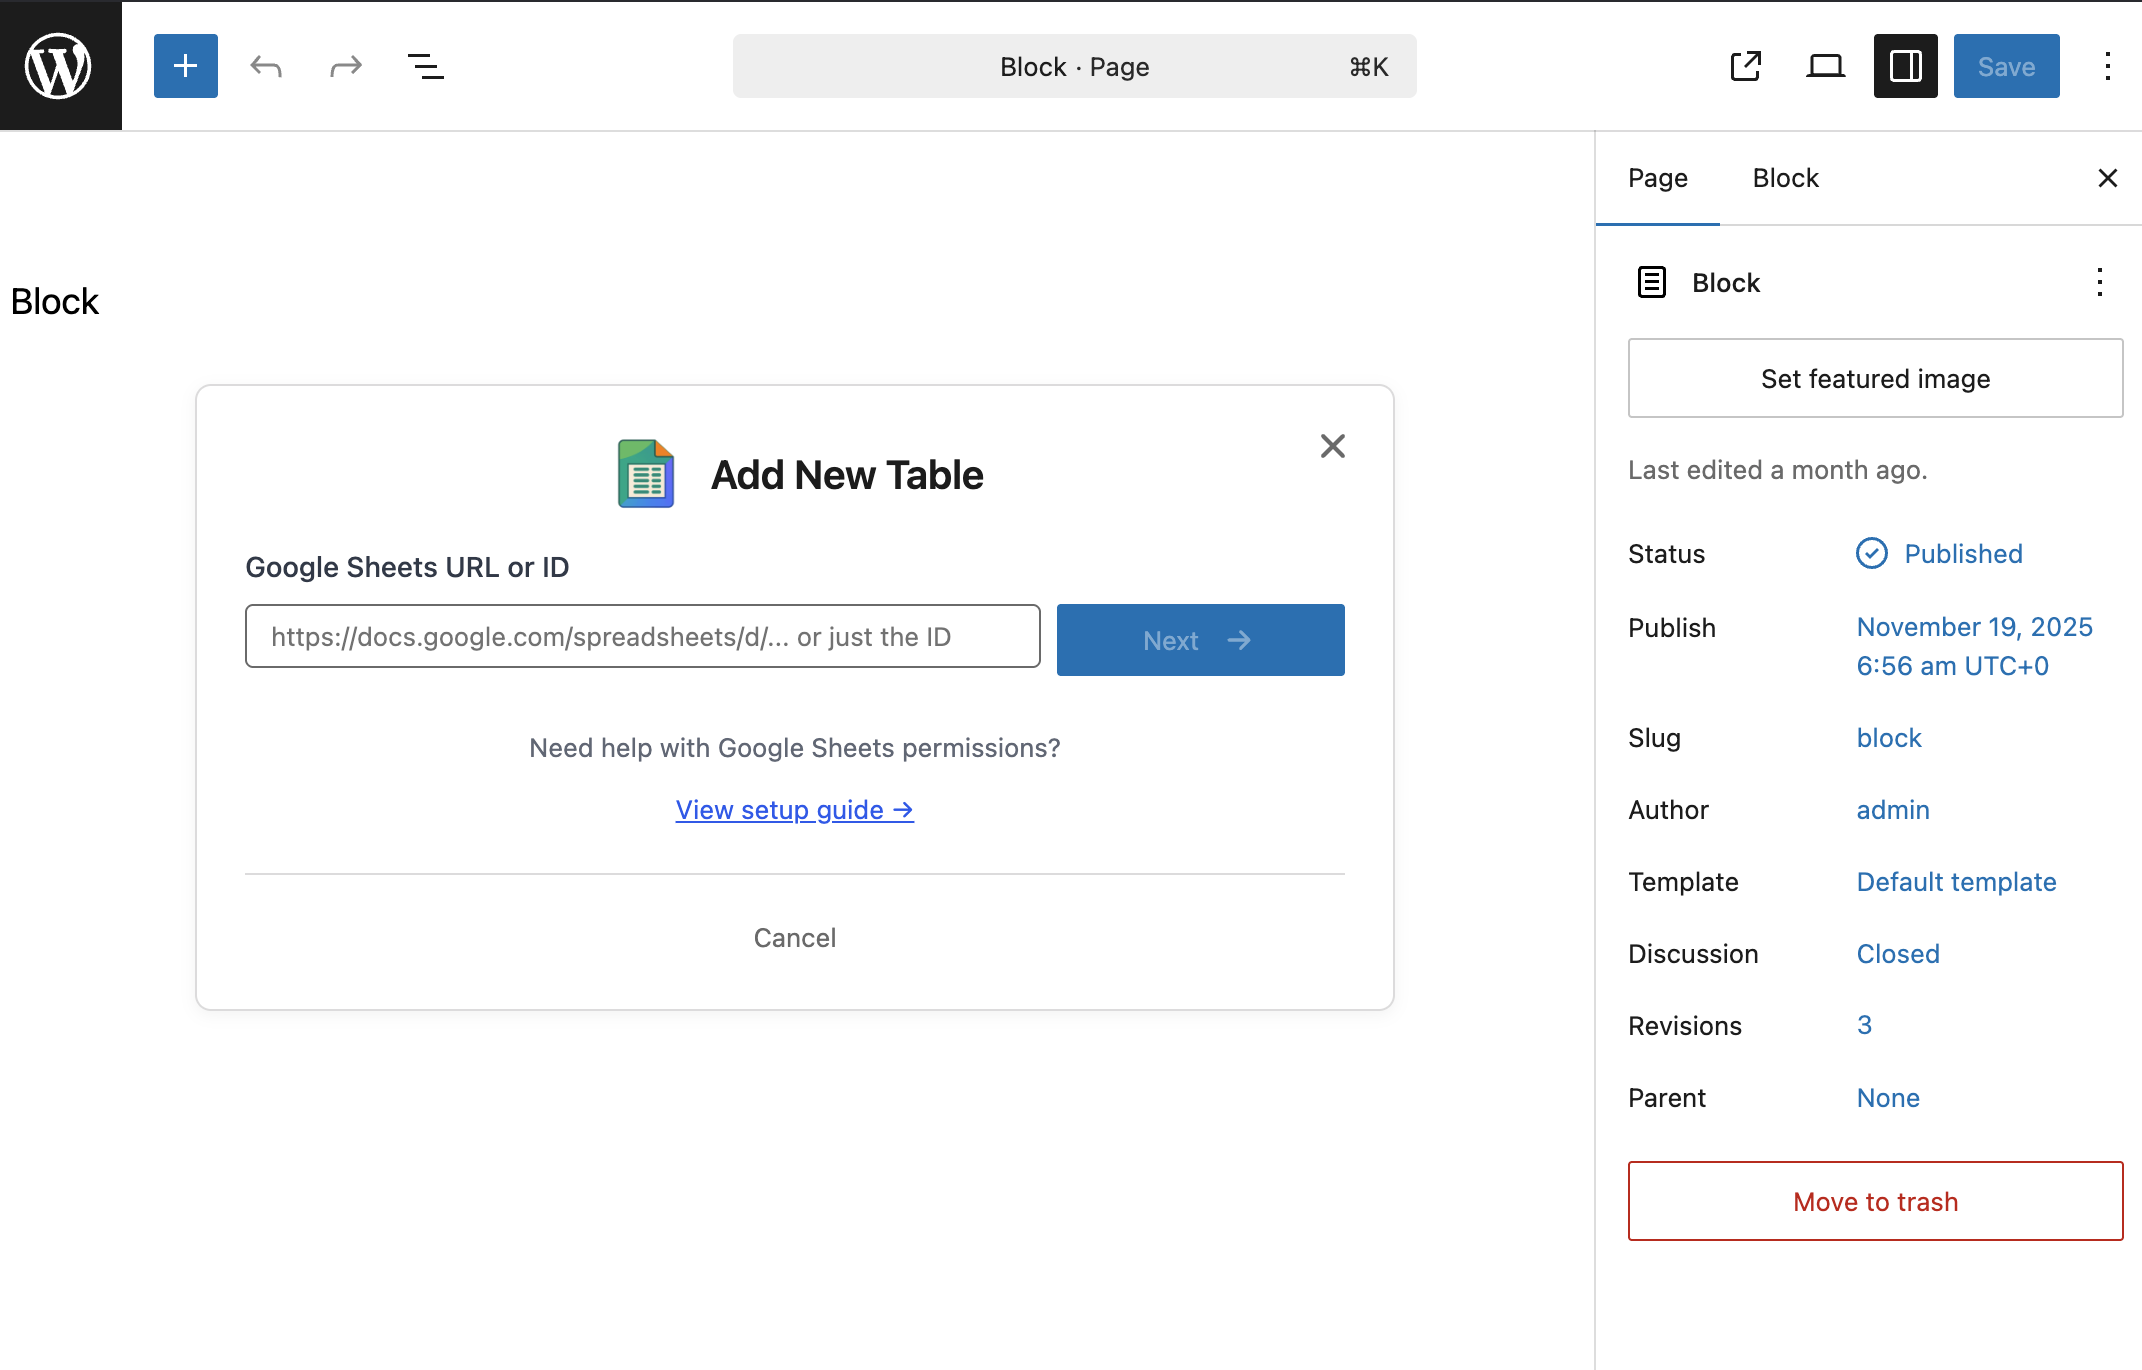Image resolution: width=2142 pixels, height=1370 pixels.
Task: Open the device preview laptop icon
Action: (x=1826, y=66)
